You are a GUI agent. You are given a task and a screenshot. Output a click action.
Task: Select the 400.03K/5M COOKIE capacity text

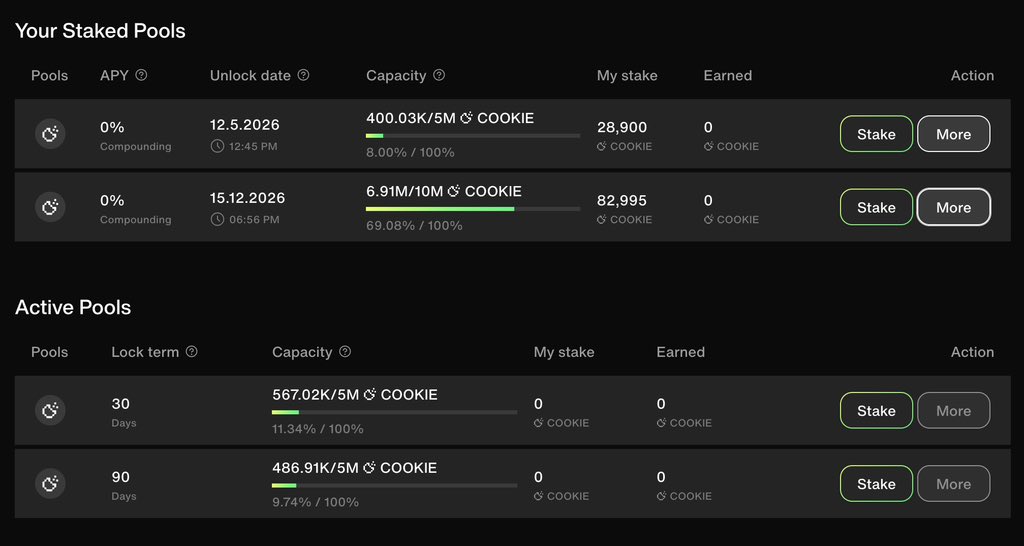[x=450, y=118]
